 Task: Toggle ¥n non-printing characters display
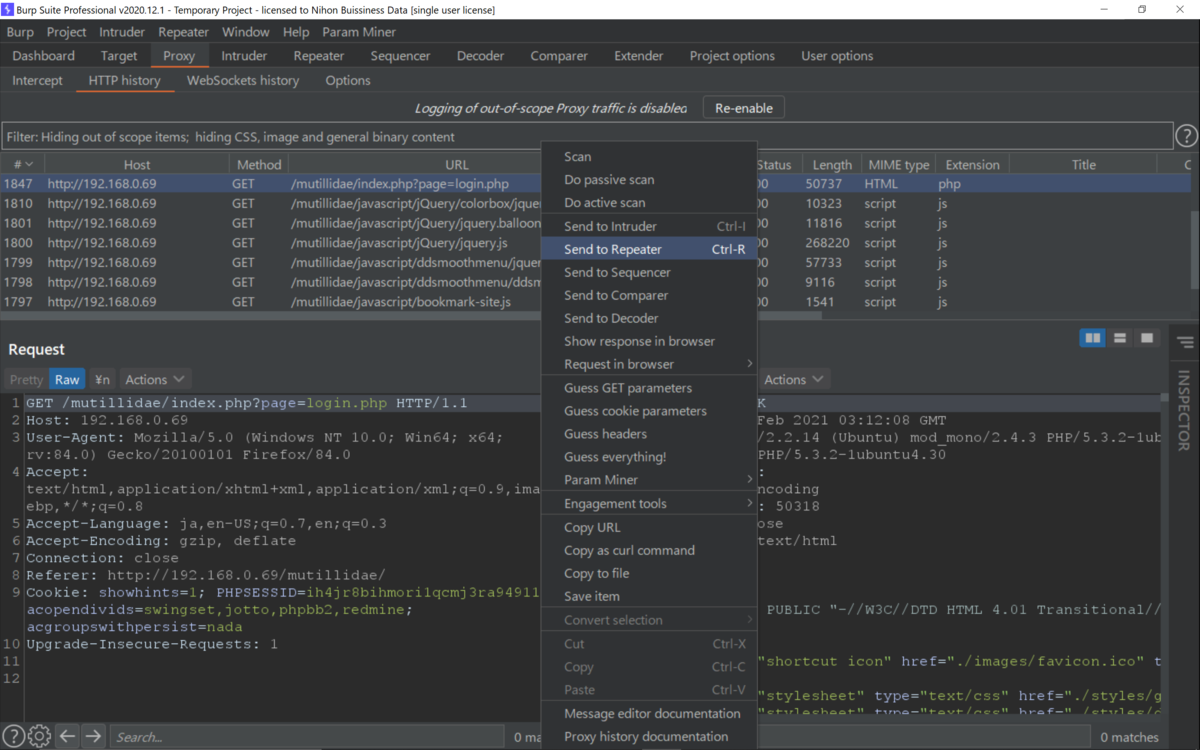pos(102,380)
